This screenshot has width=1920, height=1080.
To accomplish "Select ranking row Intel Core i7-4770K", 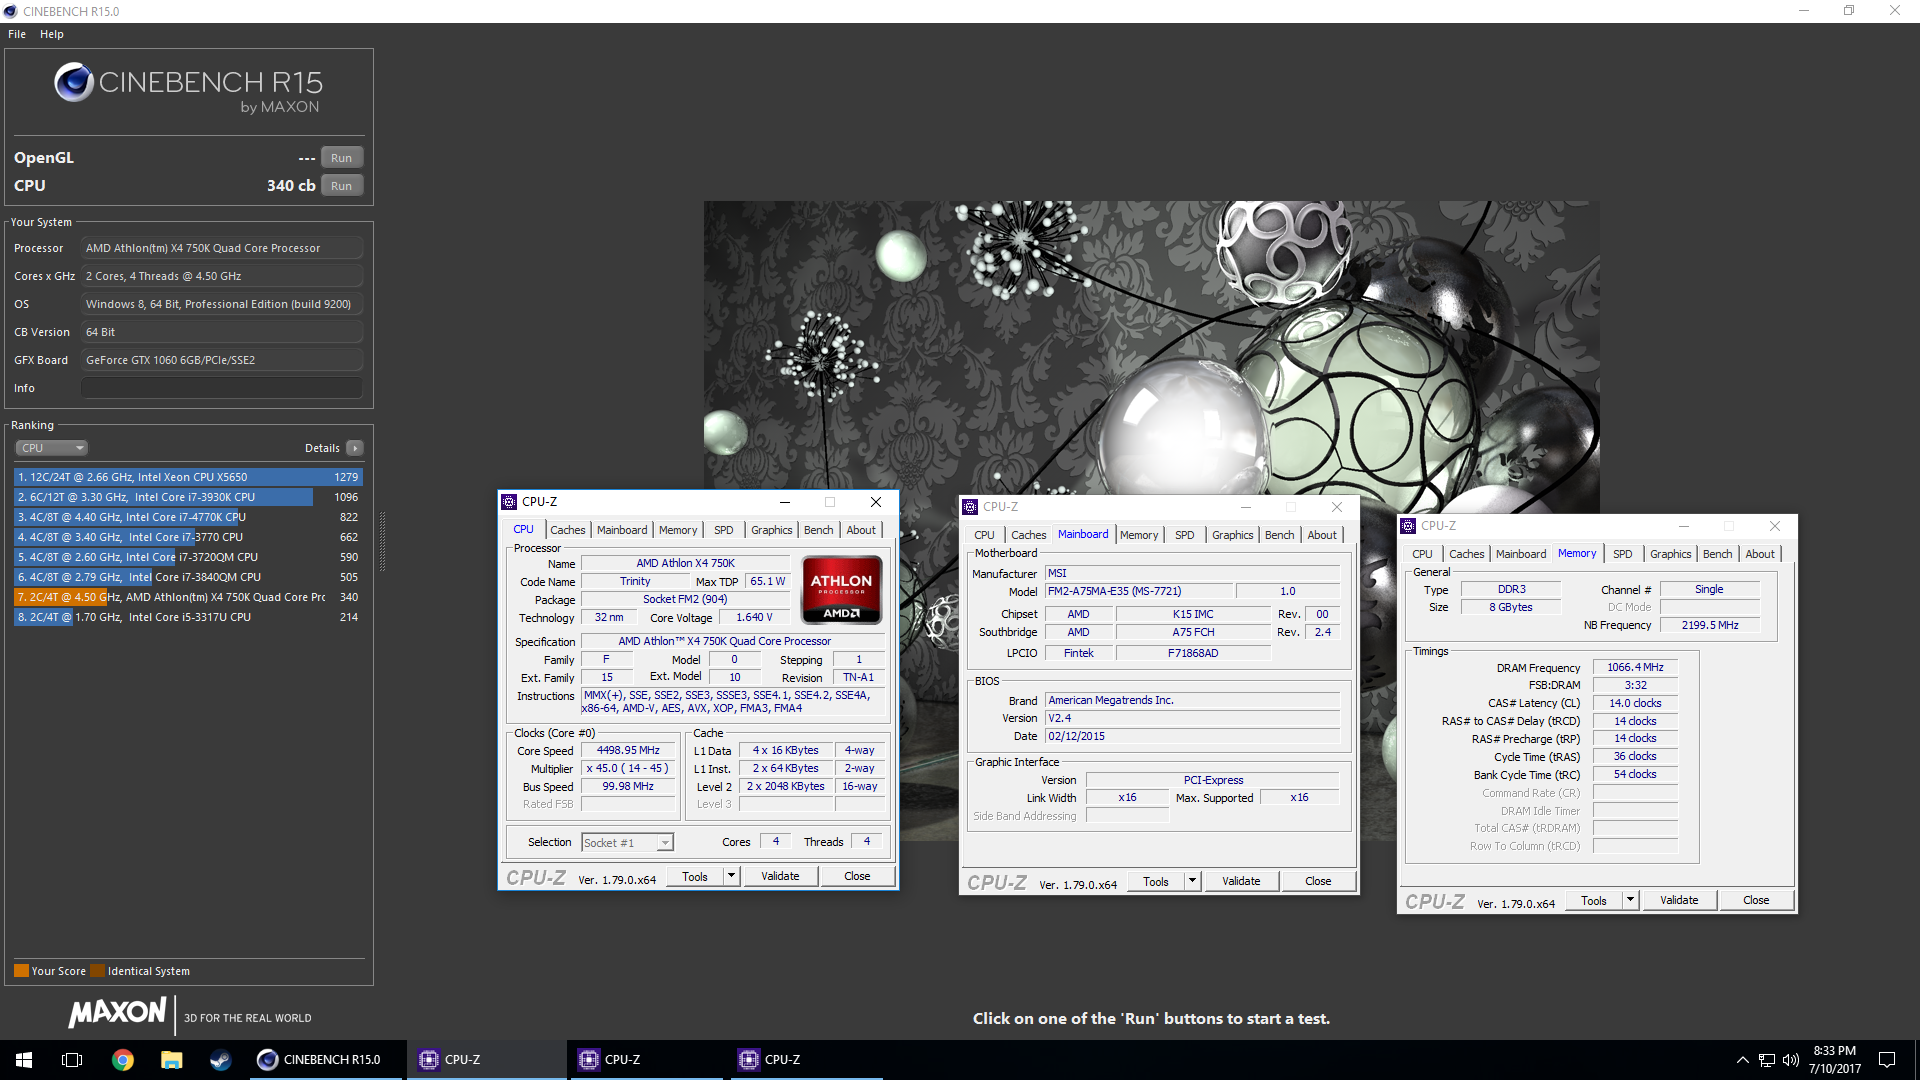I will pyautogui.click(x=188, y=517).
